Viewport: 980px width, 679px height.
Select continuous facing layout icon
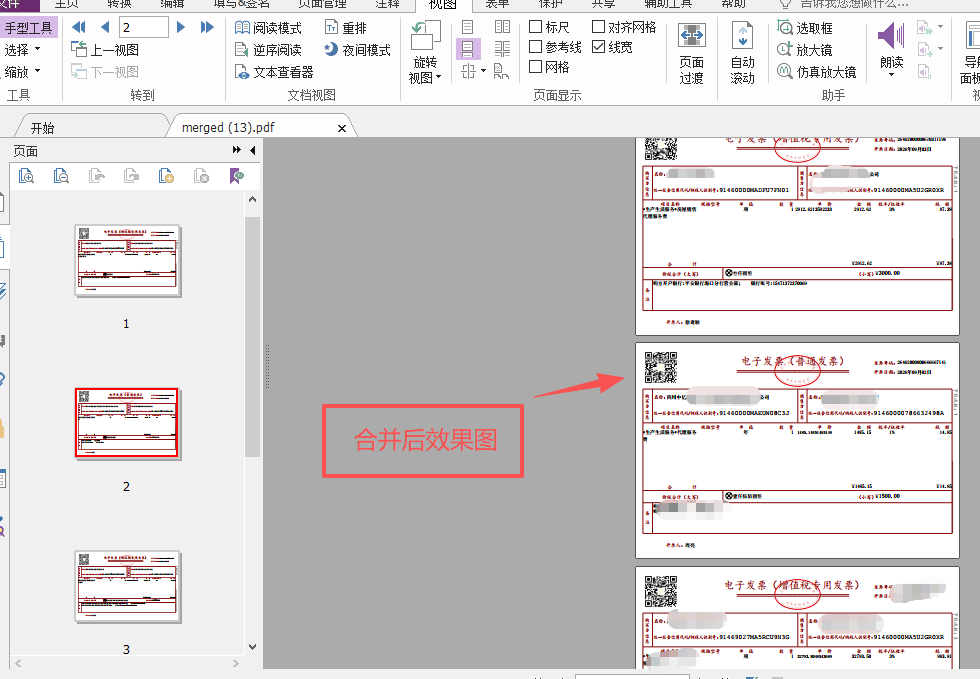pyautogui.click(x=502, y=49)
